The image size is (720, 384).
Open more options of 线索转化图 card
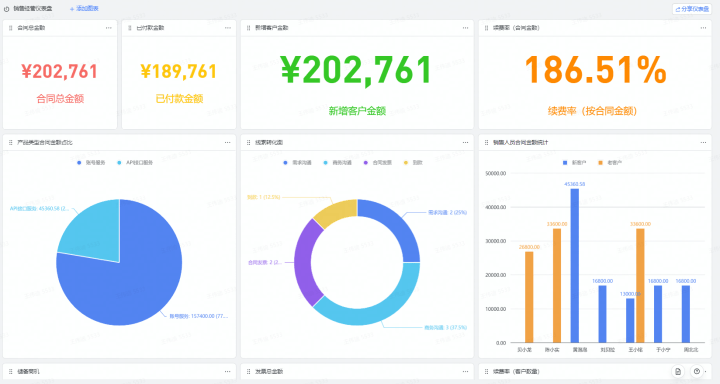[465, 143]
